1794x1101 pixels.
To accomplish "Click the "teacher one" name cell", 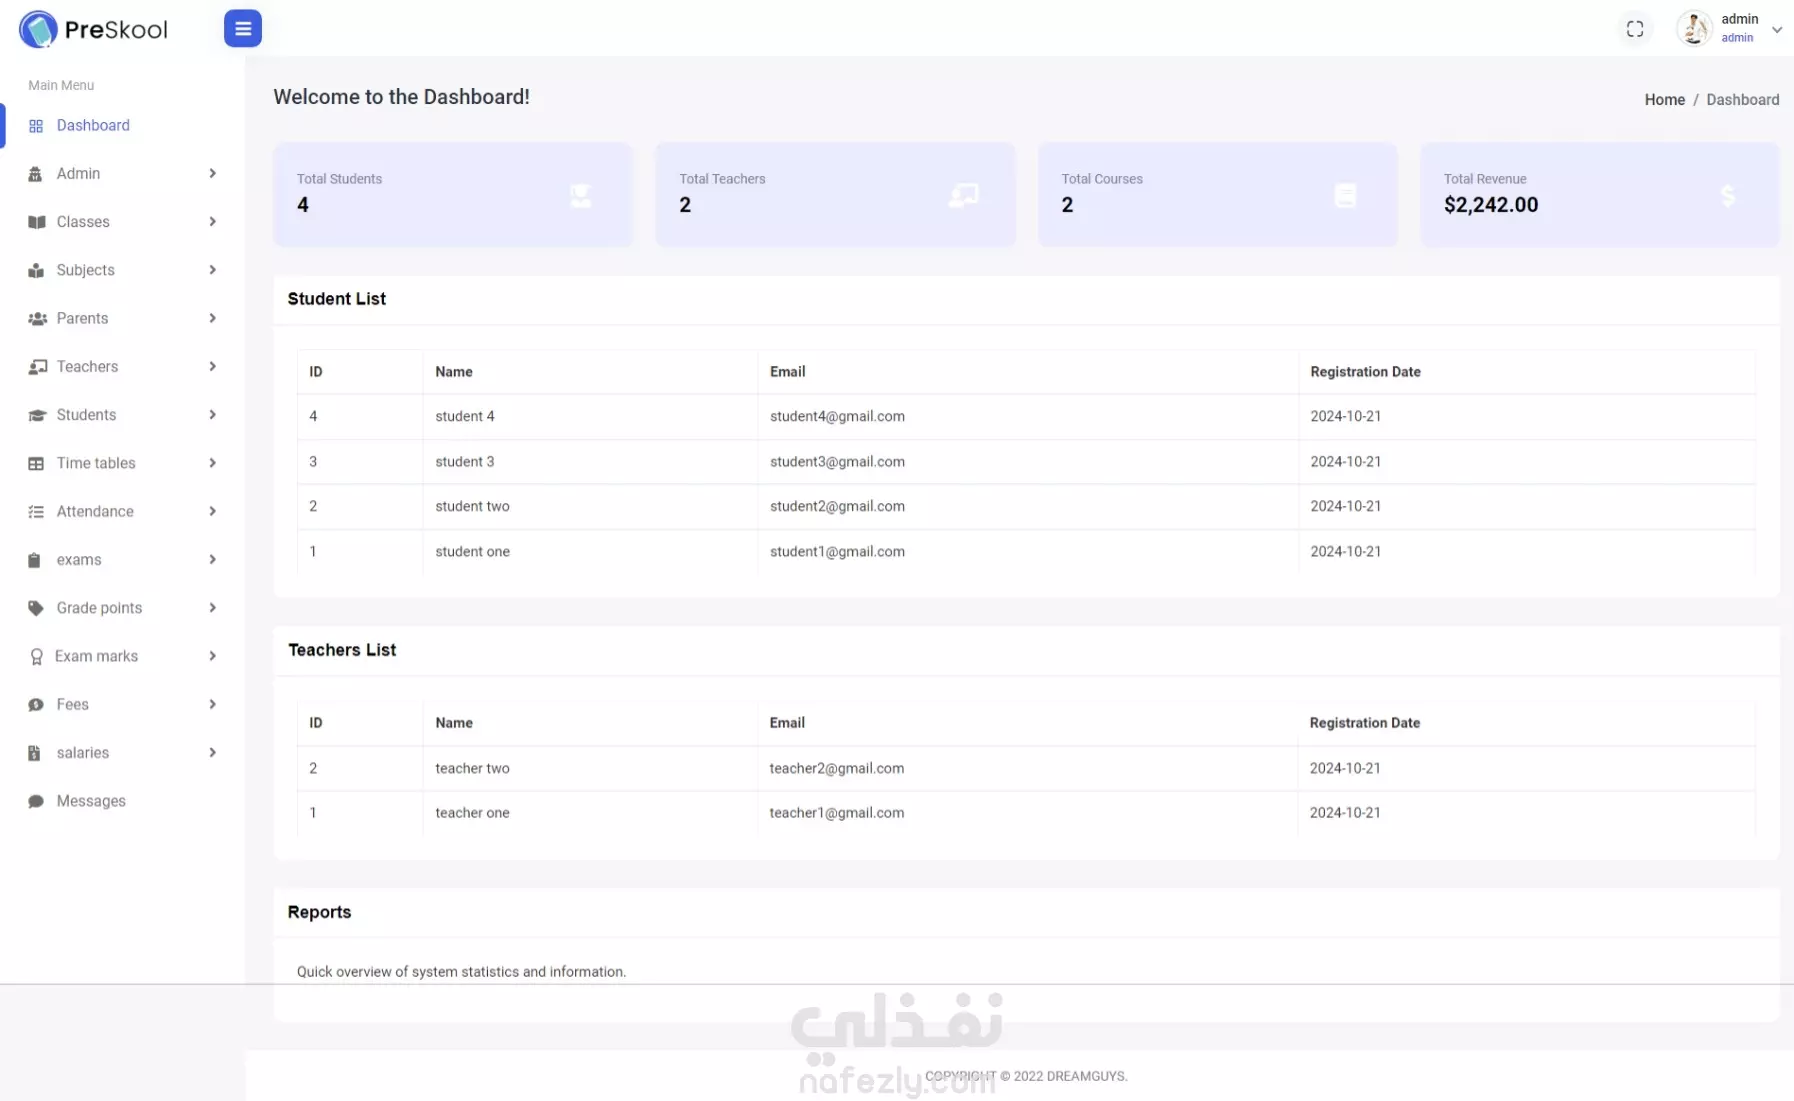I will pos(472,813).
